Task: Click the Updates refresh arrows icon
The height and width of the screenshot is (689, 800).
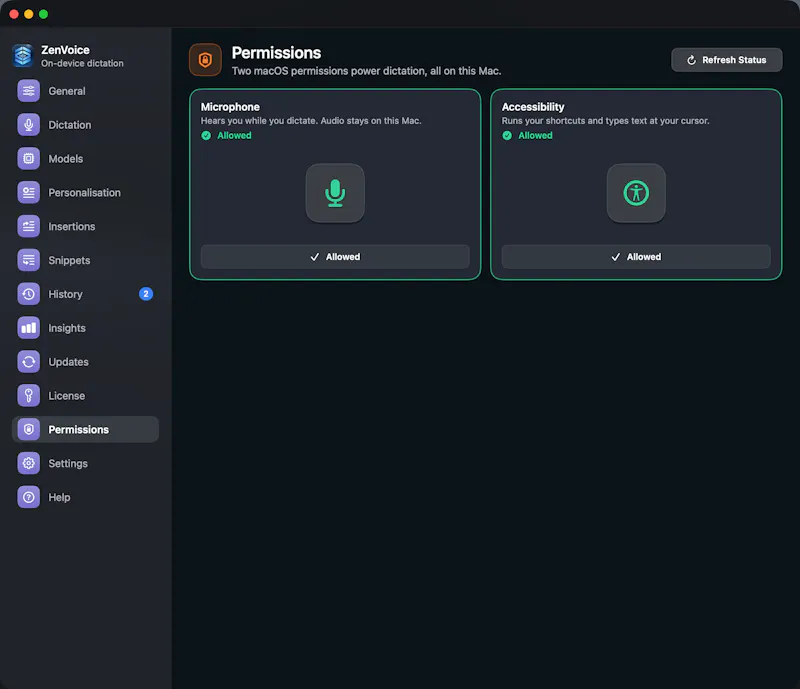Action: coord(29,362)
